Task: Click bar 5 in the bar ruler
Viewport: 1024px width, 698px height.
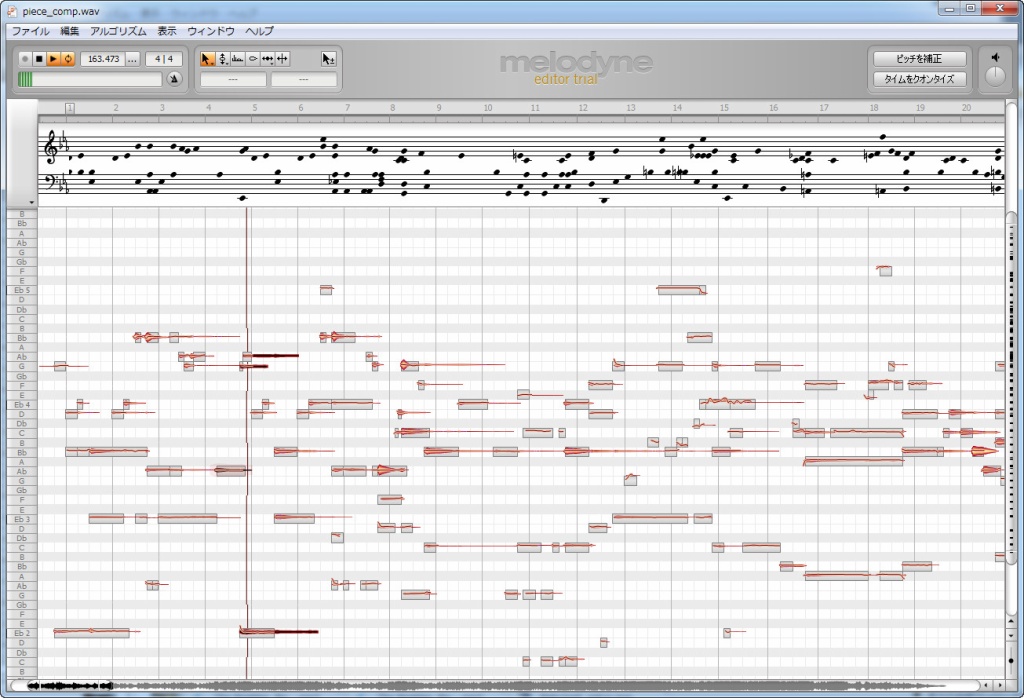Action: [x=255, y=108]
